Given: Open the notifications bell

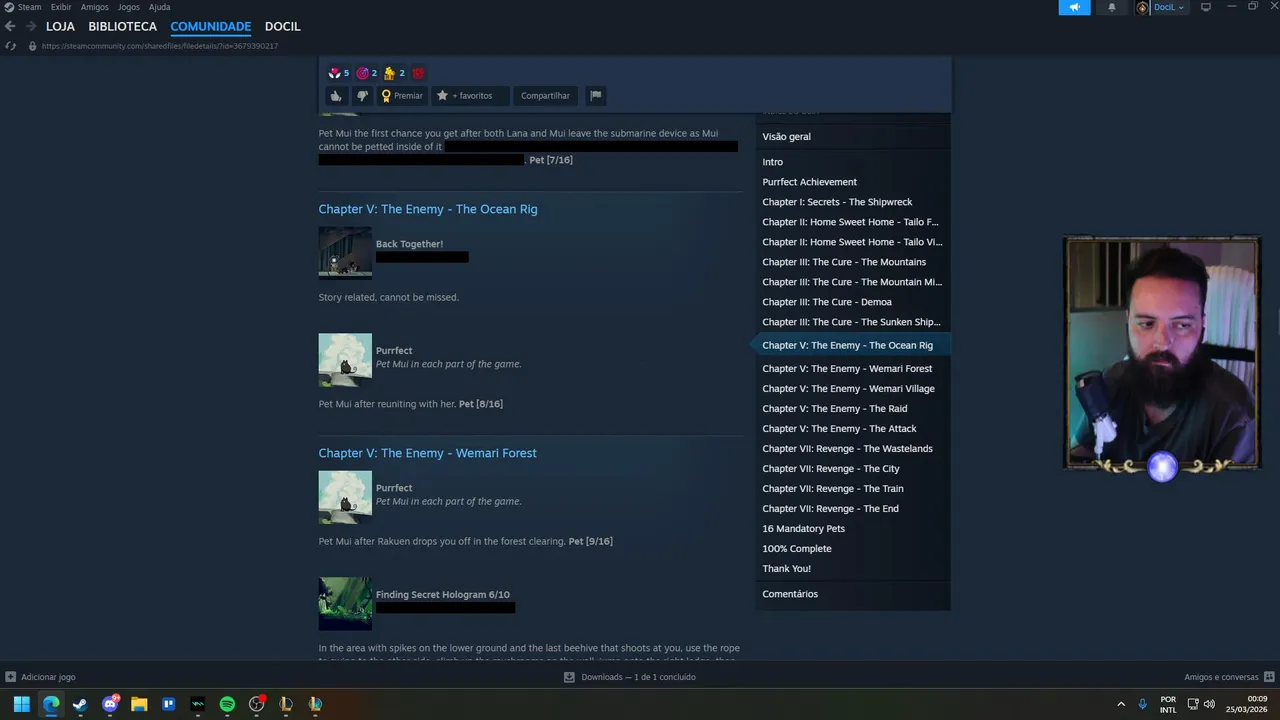Looking at the screenshot, I should pyautogui.click(x=1111, y=7).
